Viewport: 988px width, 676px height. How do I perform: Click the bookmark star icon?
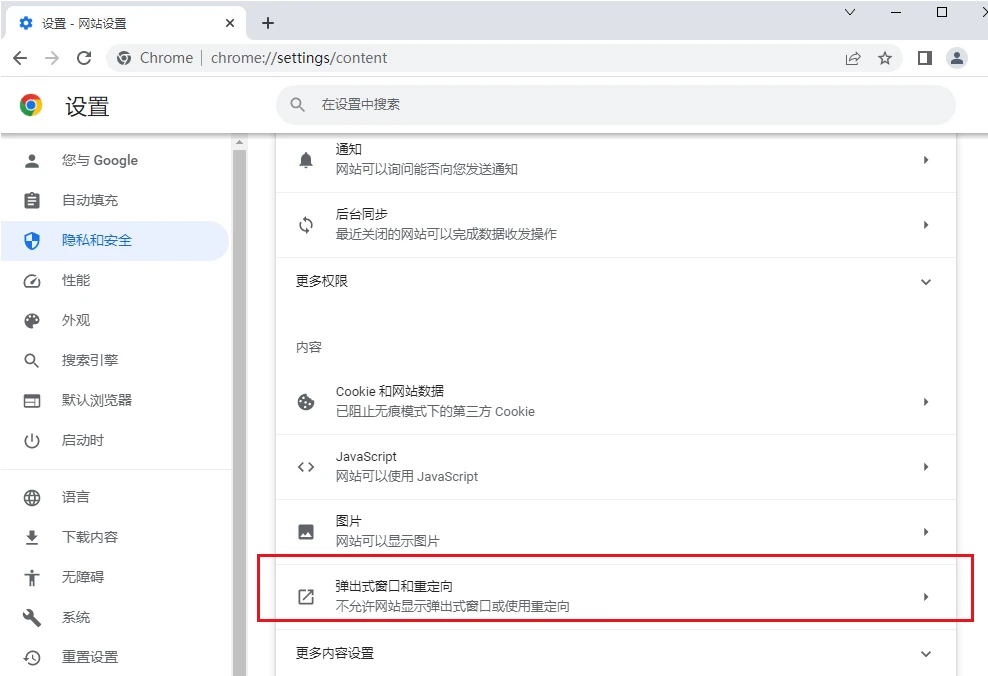885,58
